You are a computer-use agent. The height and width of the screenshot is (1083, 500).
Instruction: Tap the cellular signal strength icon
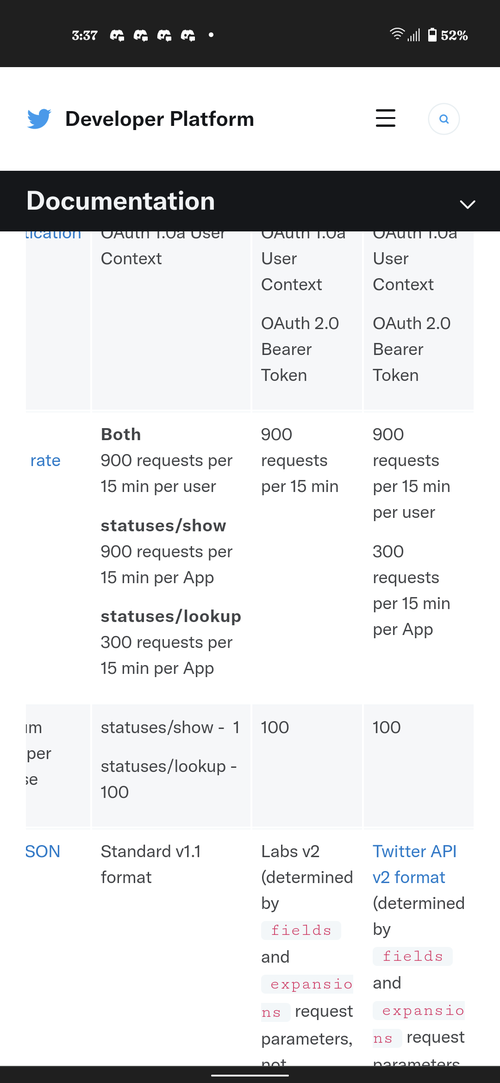(414, 35)
